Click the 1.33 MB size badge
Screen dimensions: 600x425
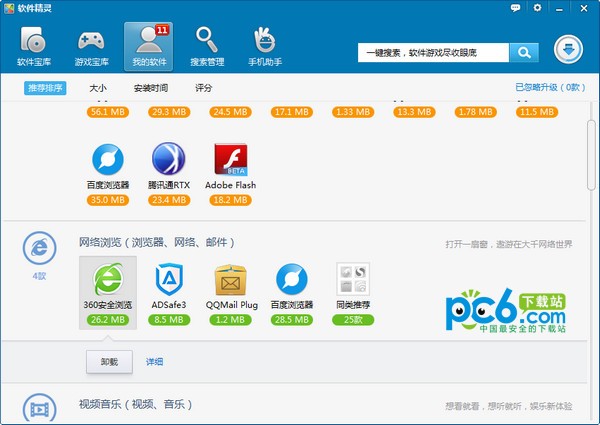[x=353, y=112]
